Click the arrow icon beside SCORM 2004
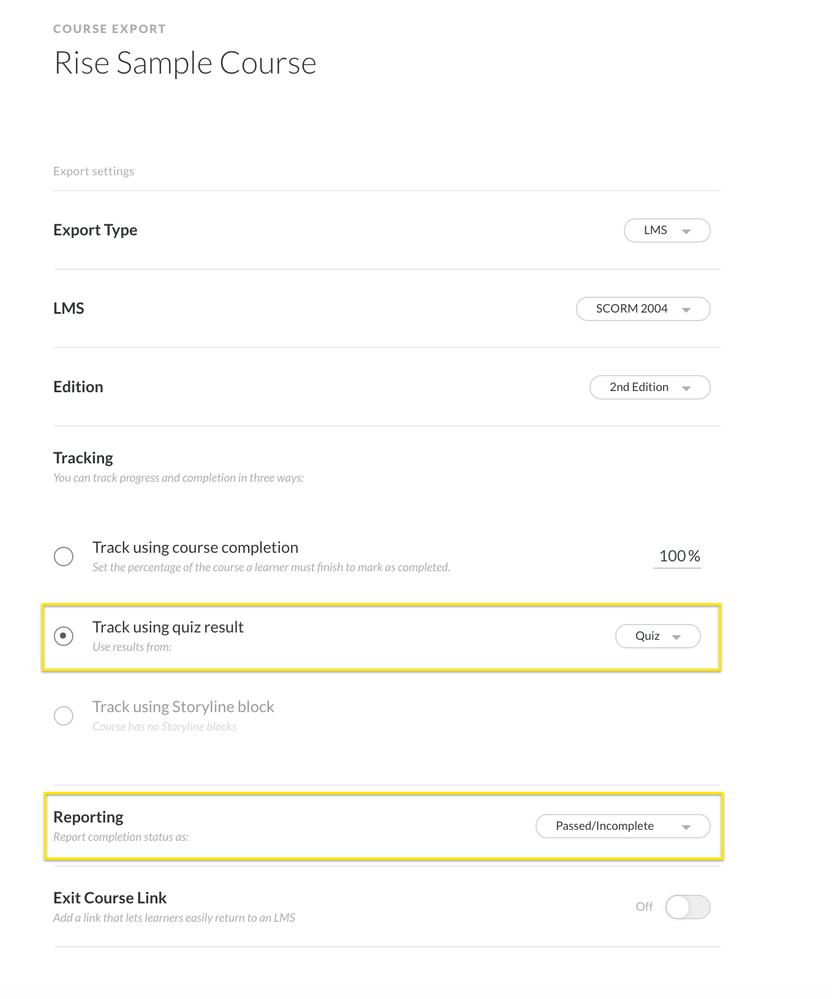This screenshot has width=832, height=999. [x=687, y=310]
